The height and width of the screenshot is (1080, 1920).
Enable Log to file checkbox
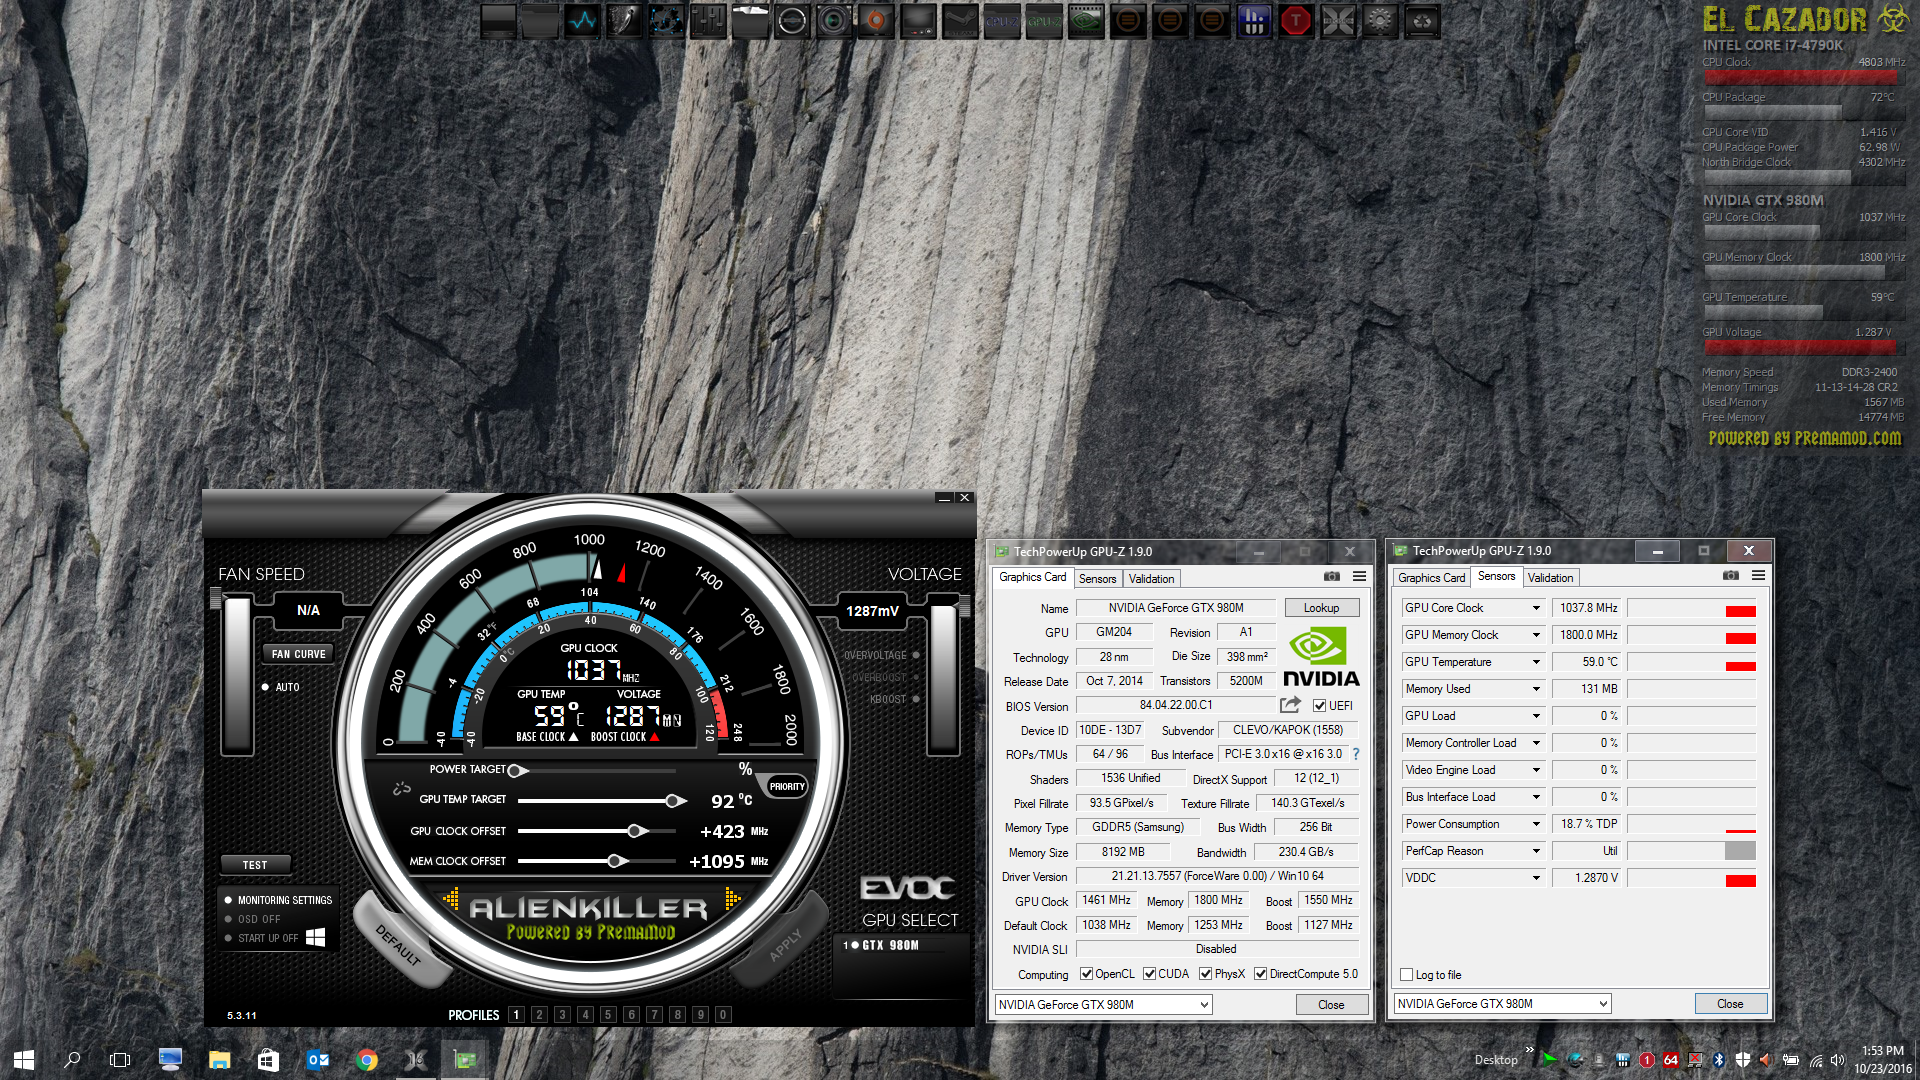point(1407,975)
